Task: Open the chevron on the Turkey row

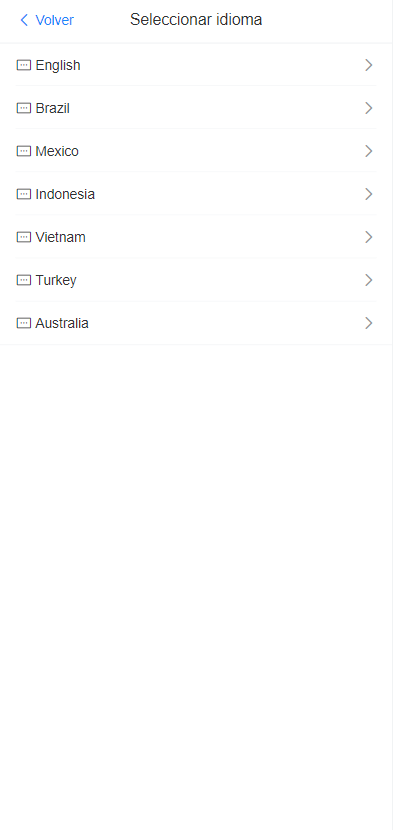Action: point(369,280)
